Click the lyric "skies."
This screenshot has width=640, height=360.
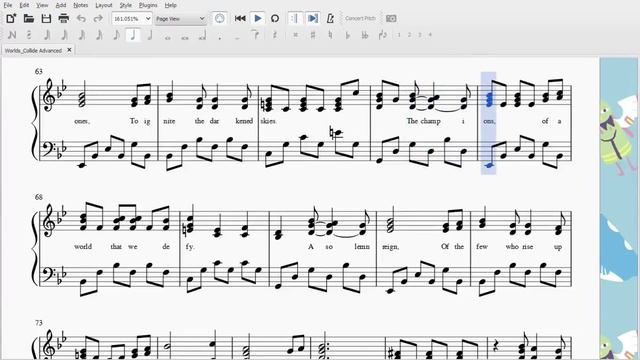(268, 121)
